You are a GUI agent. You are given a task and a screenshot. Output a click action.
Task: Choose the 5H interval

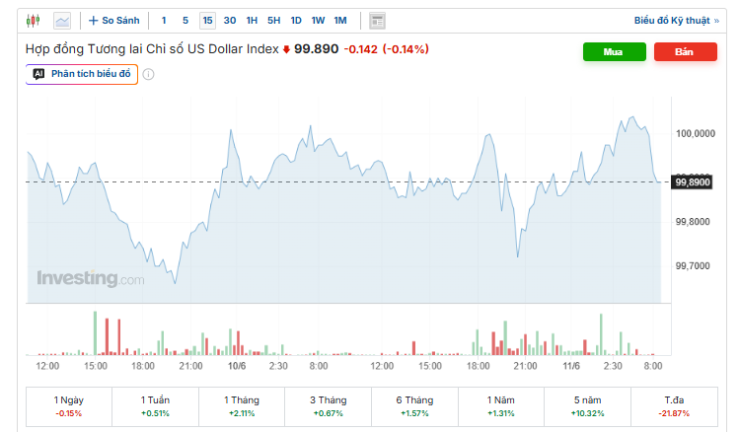(x=274, y=21)
